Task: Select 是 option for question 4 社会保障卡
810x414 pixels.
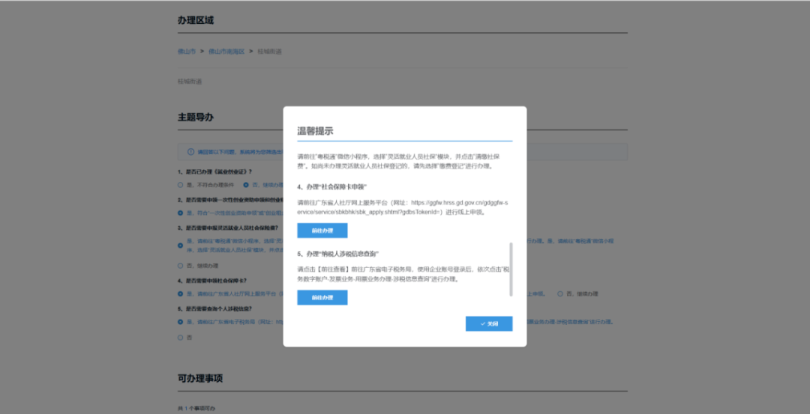Action: point(180,294)
